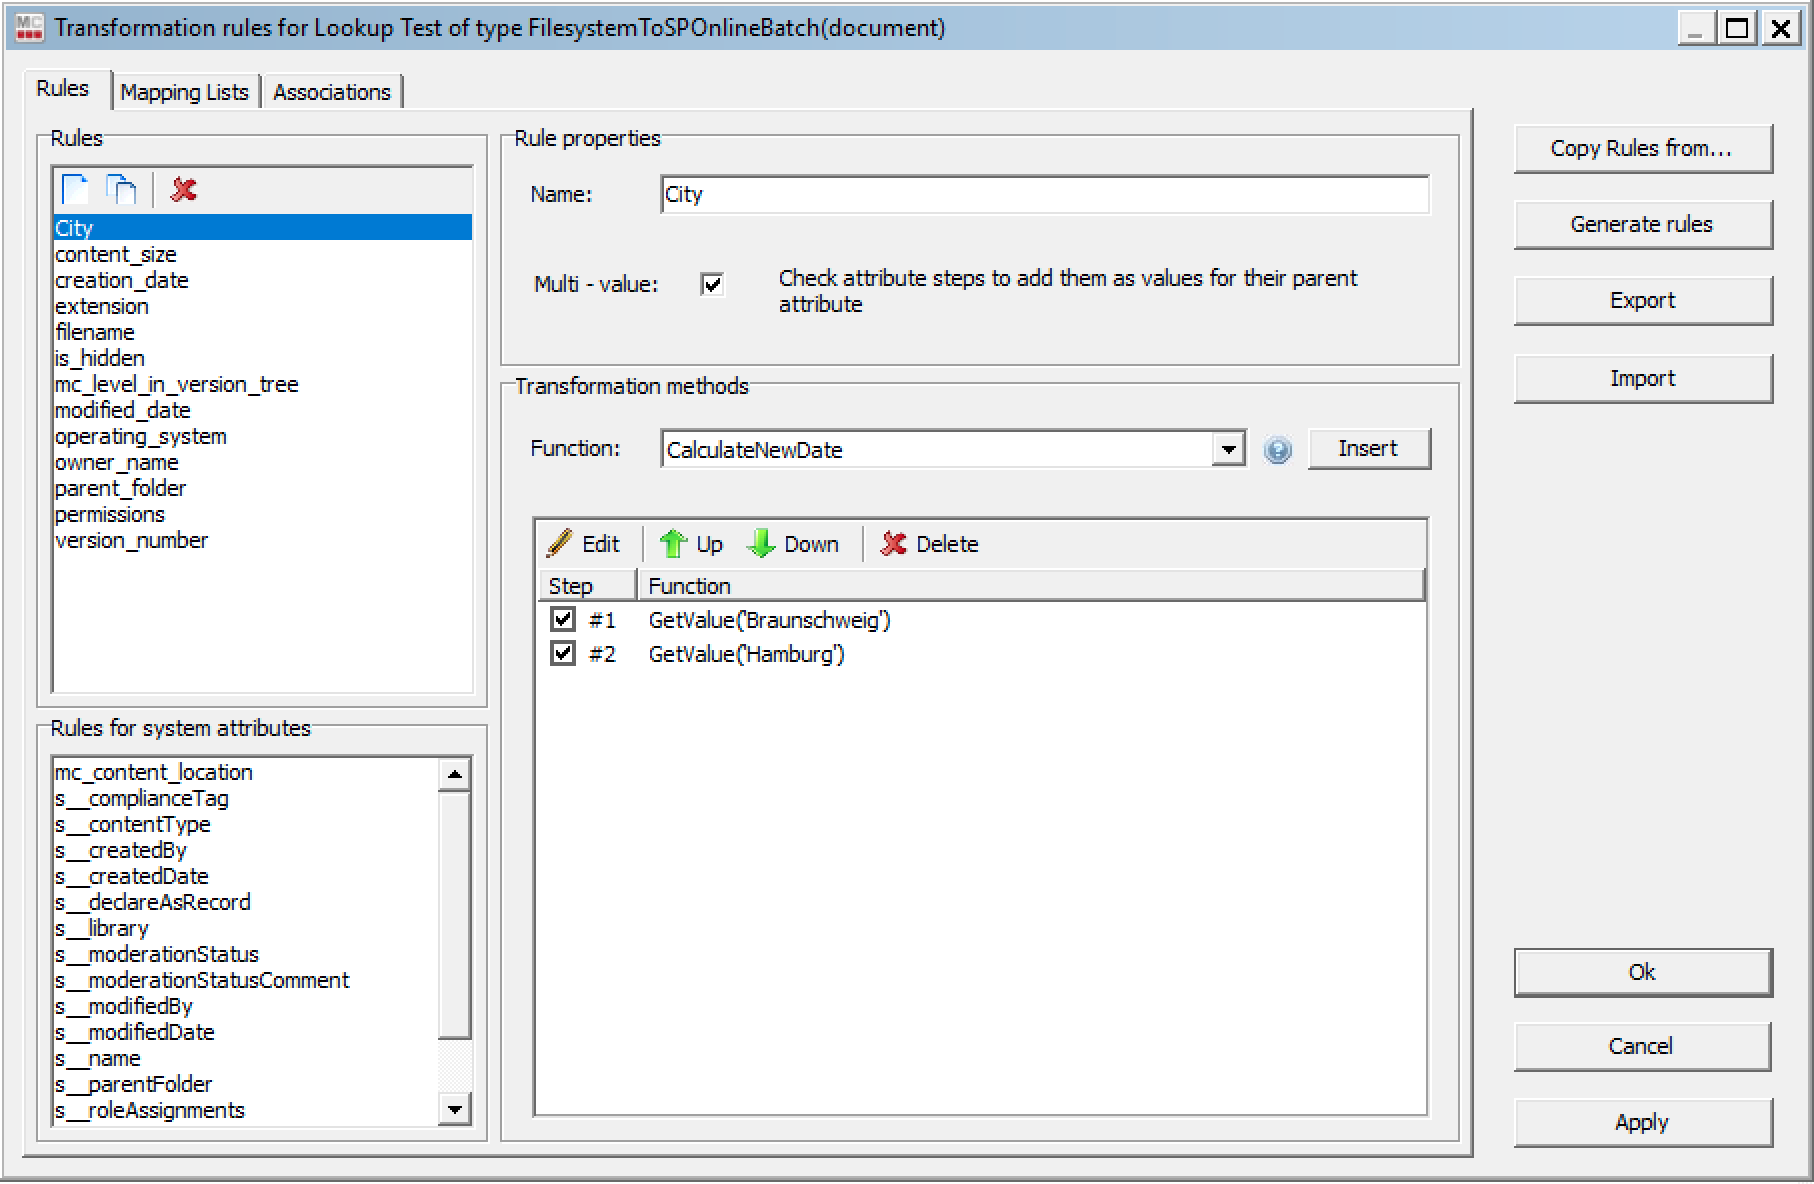Open the Associations tab
This screenshot has width=1814, height=1184.
pos(332,92)
